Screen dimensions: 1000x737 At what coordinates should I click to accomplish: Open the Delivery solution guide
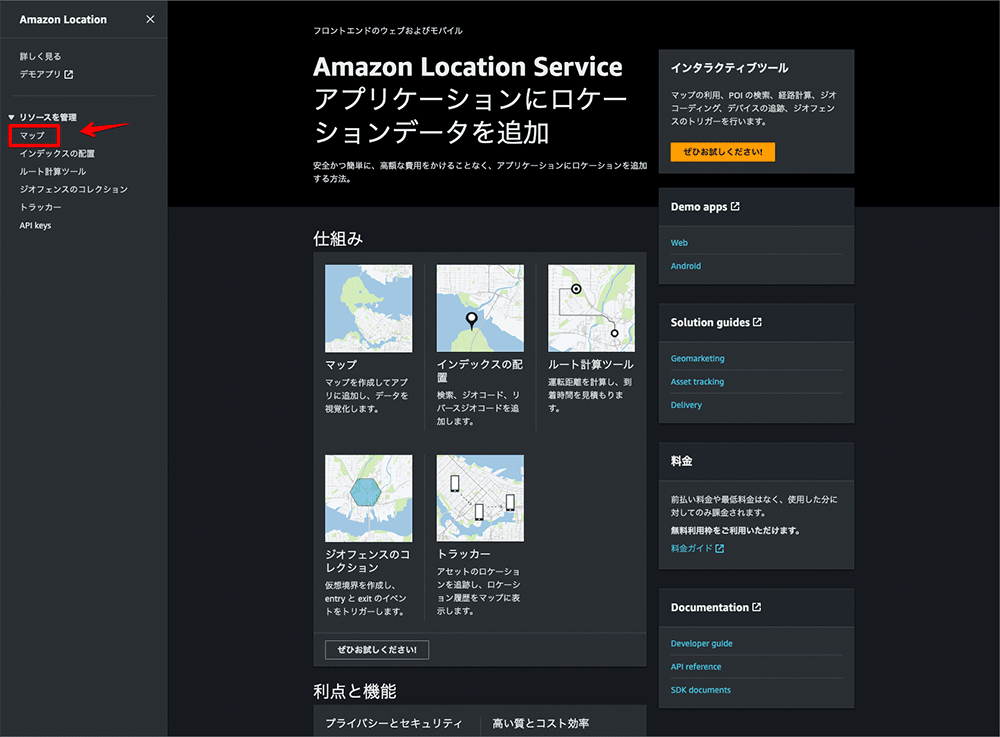[x=686, y=405]
